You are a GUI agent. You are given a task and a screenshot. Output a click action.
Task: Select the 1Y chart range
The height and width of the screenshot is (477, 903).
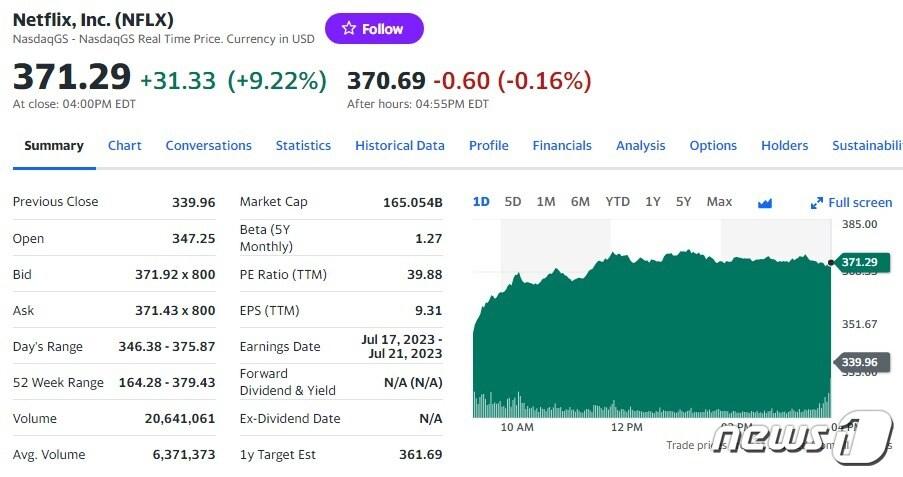pos(653,202)
